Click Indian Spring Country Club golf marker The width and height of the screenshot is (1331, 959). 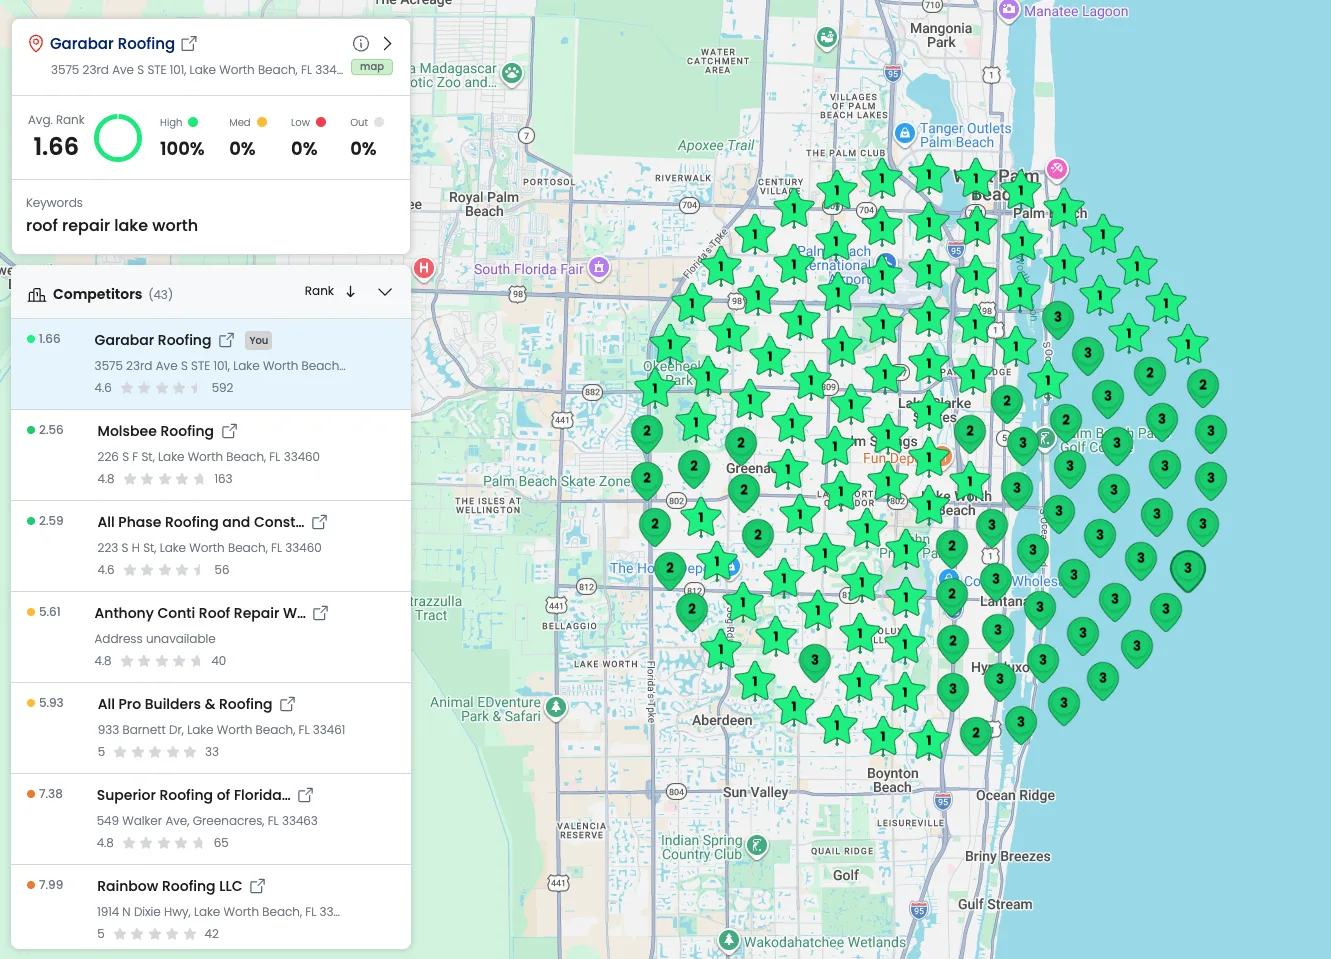point(757,846)
